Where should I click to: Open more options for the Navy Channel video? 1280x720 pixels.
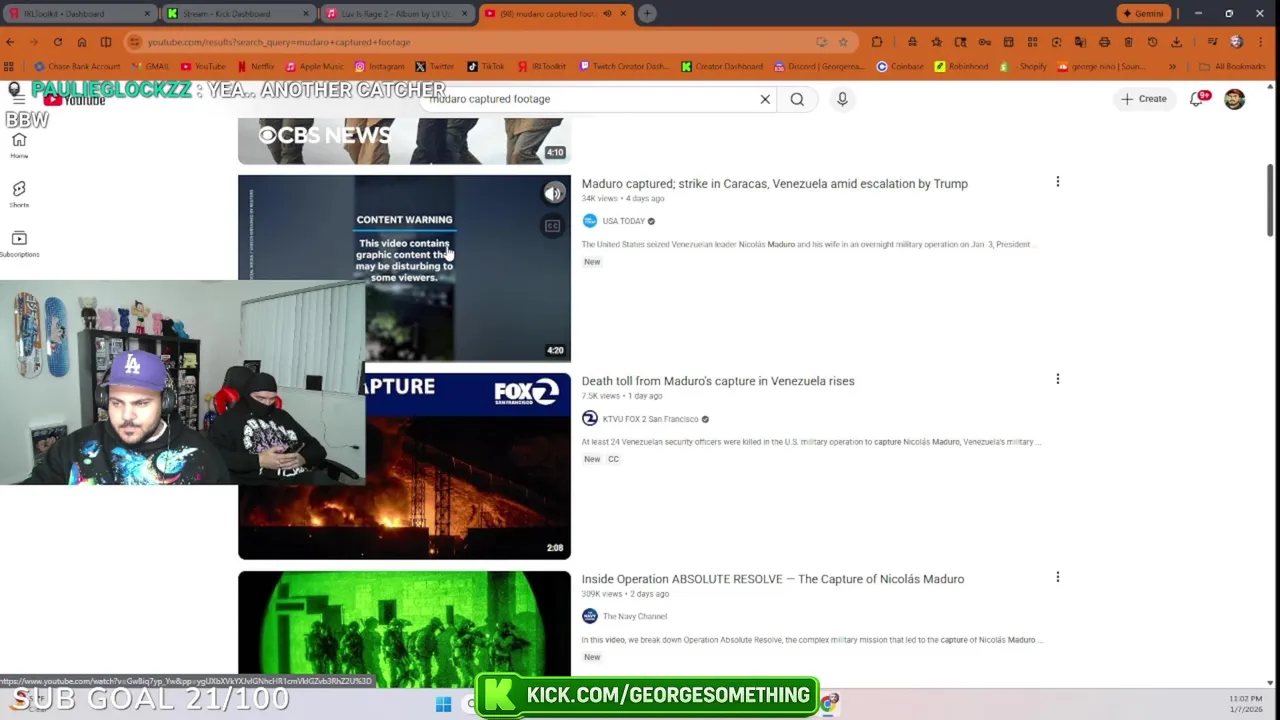(1057, 577)
